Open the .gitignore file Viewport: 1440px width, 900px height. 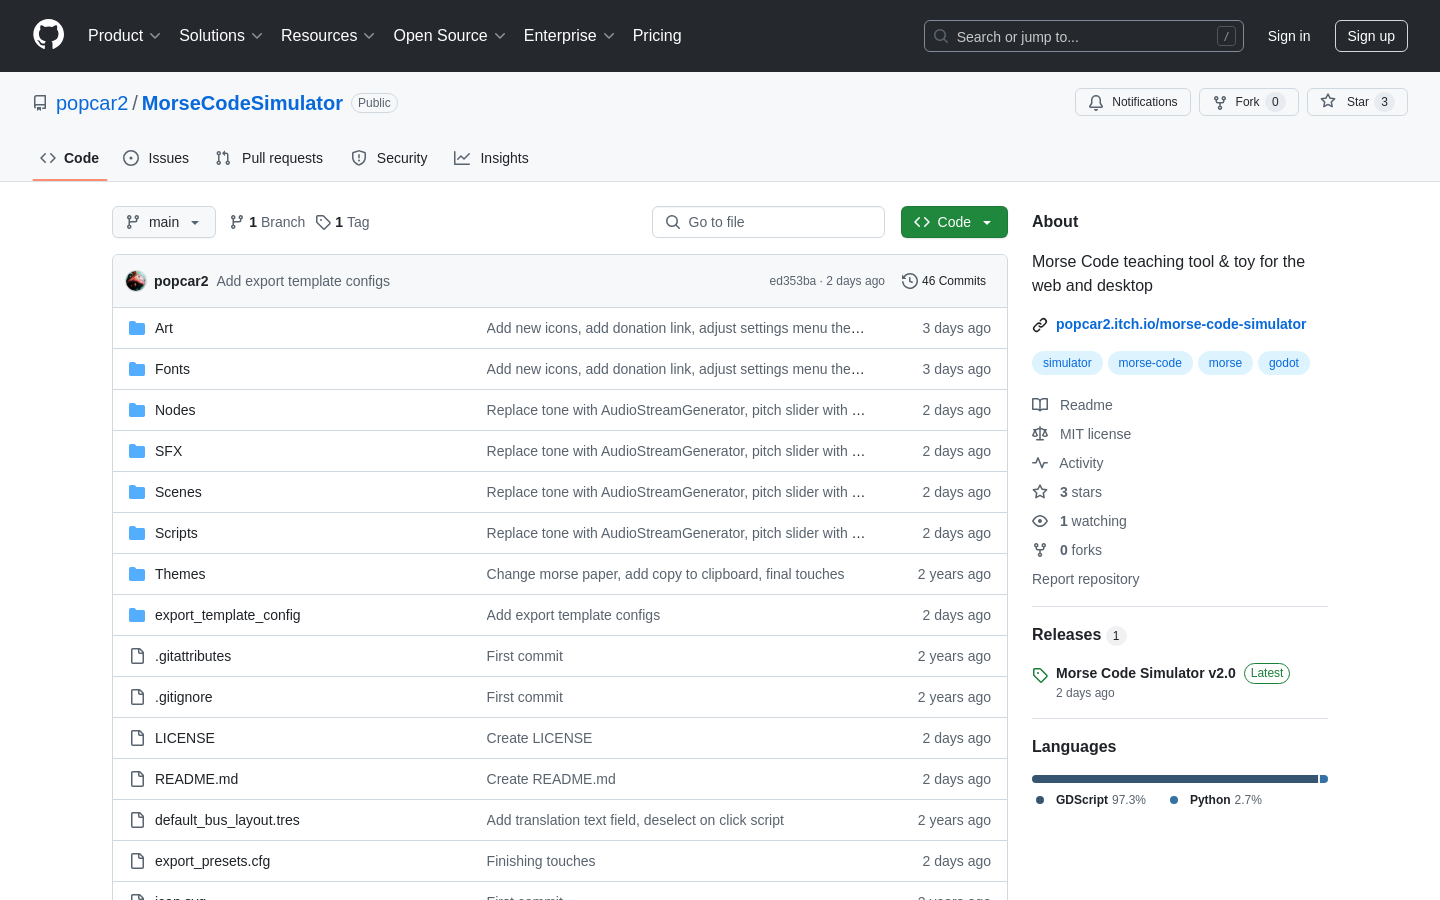pyautogui.click(x=183, y=697)
